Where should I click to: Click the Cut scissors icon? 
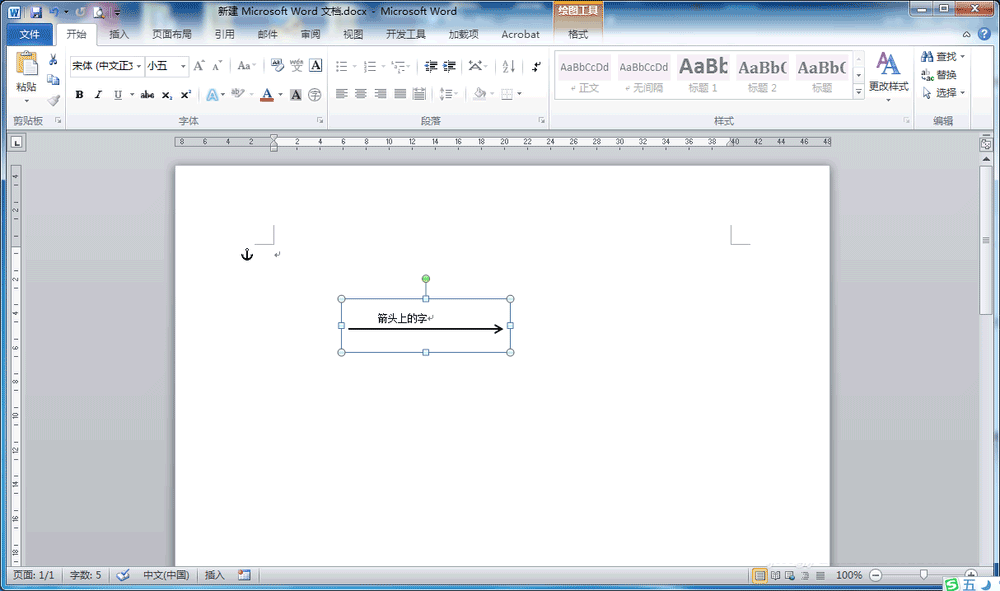pos(53,60)
